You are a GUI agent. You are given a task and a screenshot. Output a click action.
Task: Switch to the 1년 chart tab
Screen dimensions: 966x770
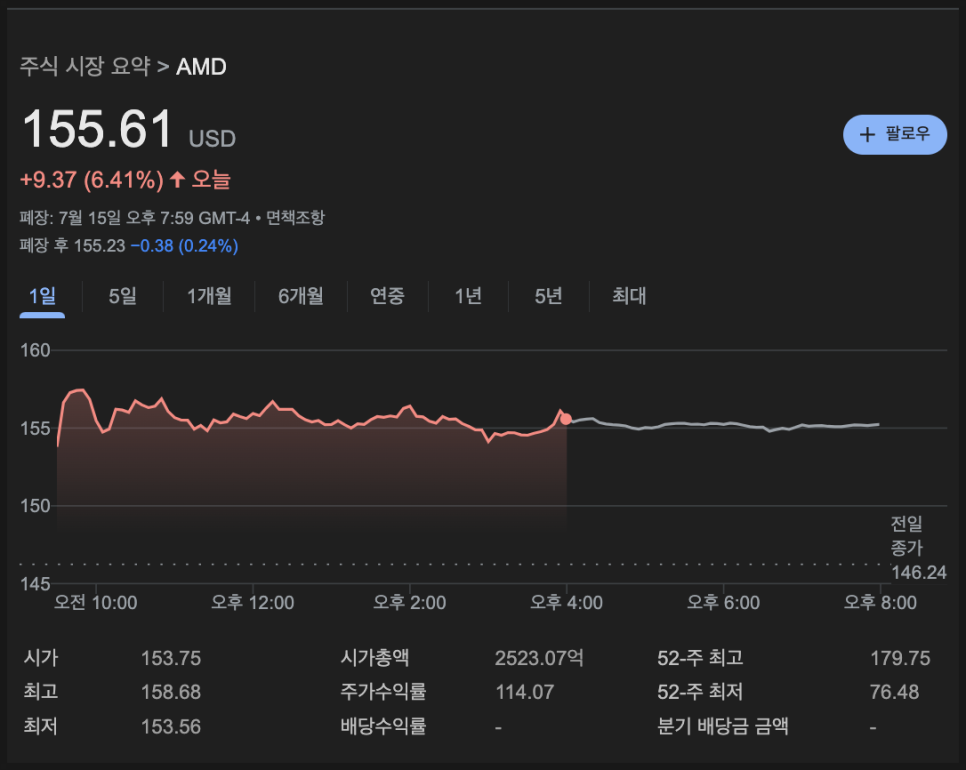(468, 296)
